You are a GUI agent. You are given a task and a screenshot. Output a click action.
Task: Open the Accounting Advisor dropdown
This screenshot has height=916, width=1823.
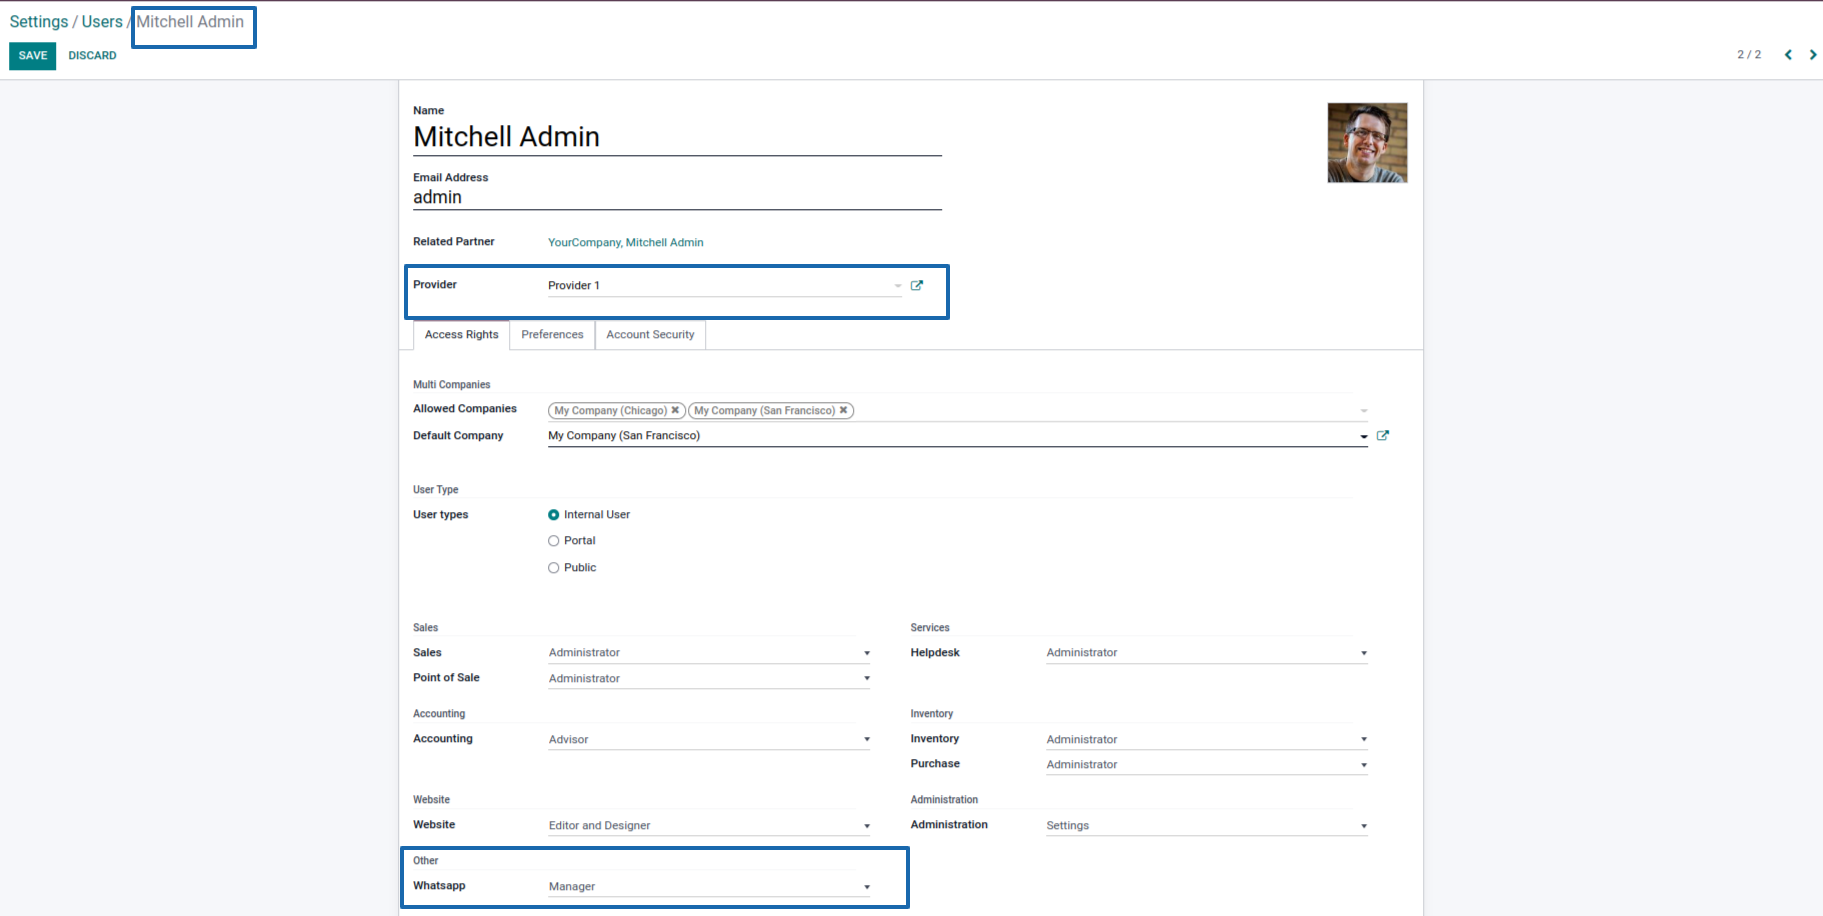(708, 740)
